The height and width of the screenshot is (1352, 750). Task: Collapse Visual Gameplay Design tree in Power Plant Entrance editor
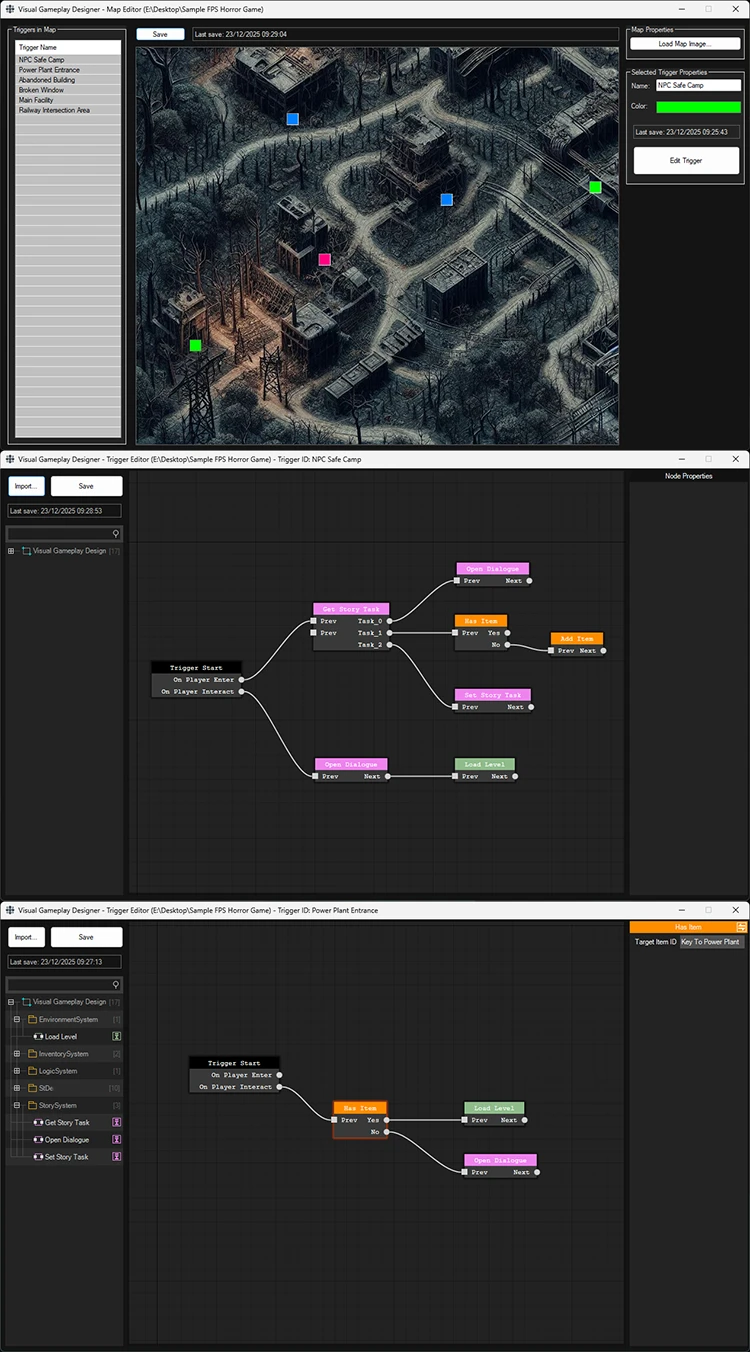pos(11,1001)
